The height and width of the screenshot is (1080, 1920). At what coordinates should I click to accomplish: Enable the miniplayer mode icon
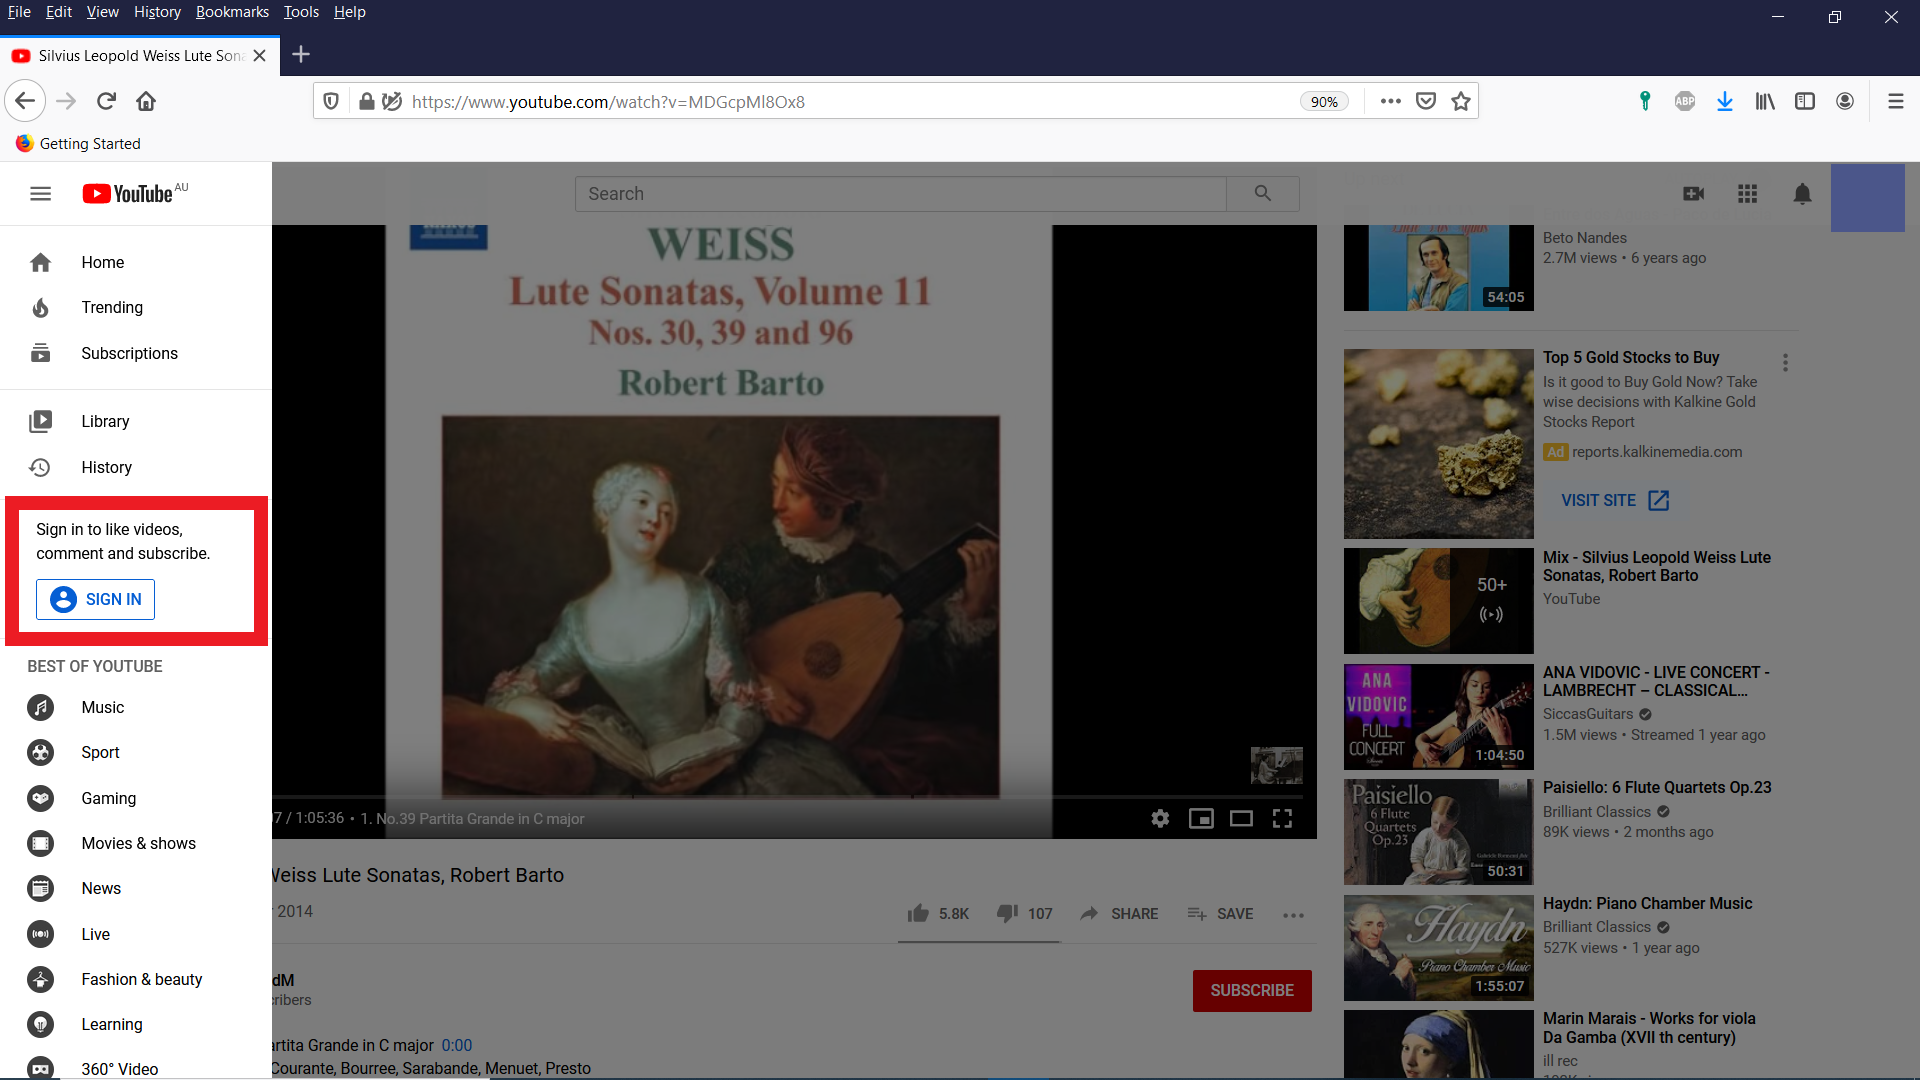tap(1201, 819)
